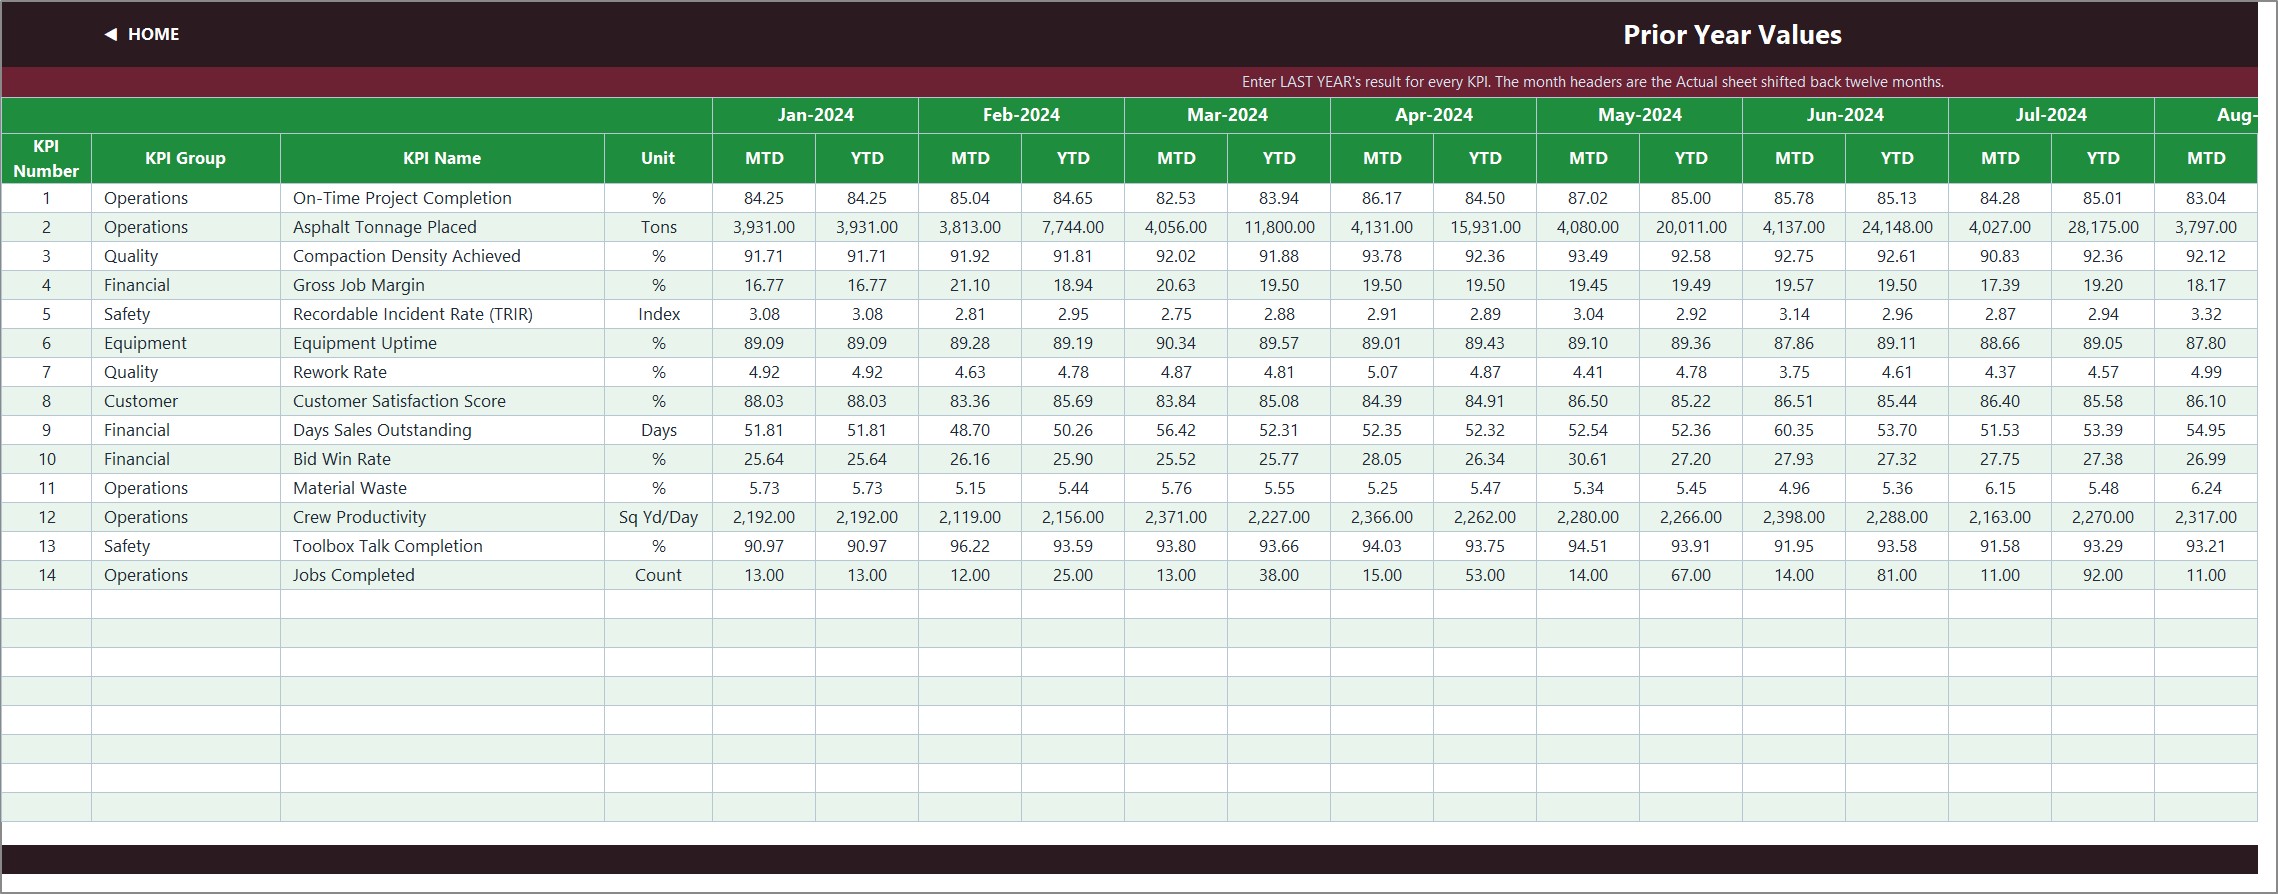The width and height of the screenshot is (2278, 894).
Task: Select the Jobs Completed cell
Action: coord(442,575)
